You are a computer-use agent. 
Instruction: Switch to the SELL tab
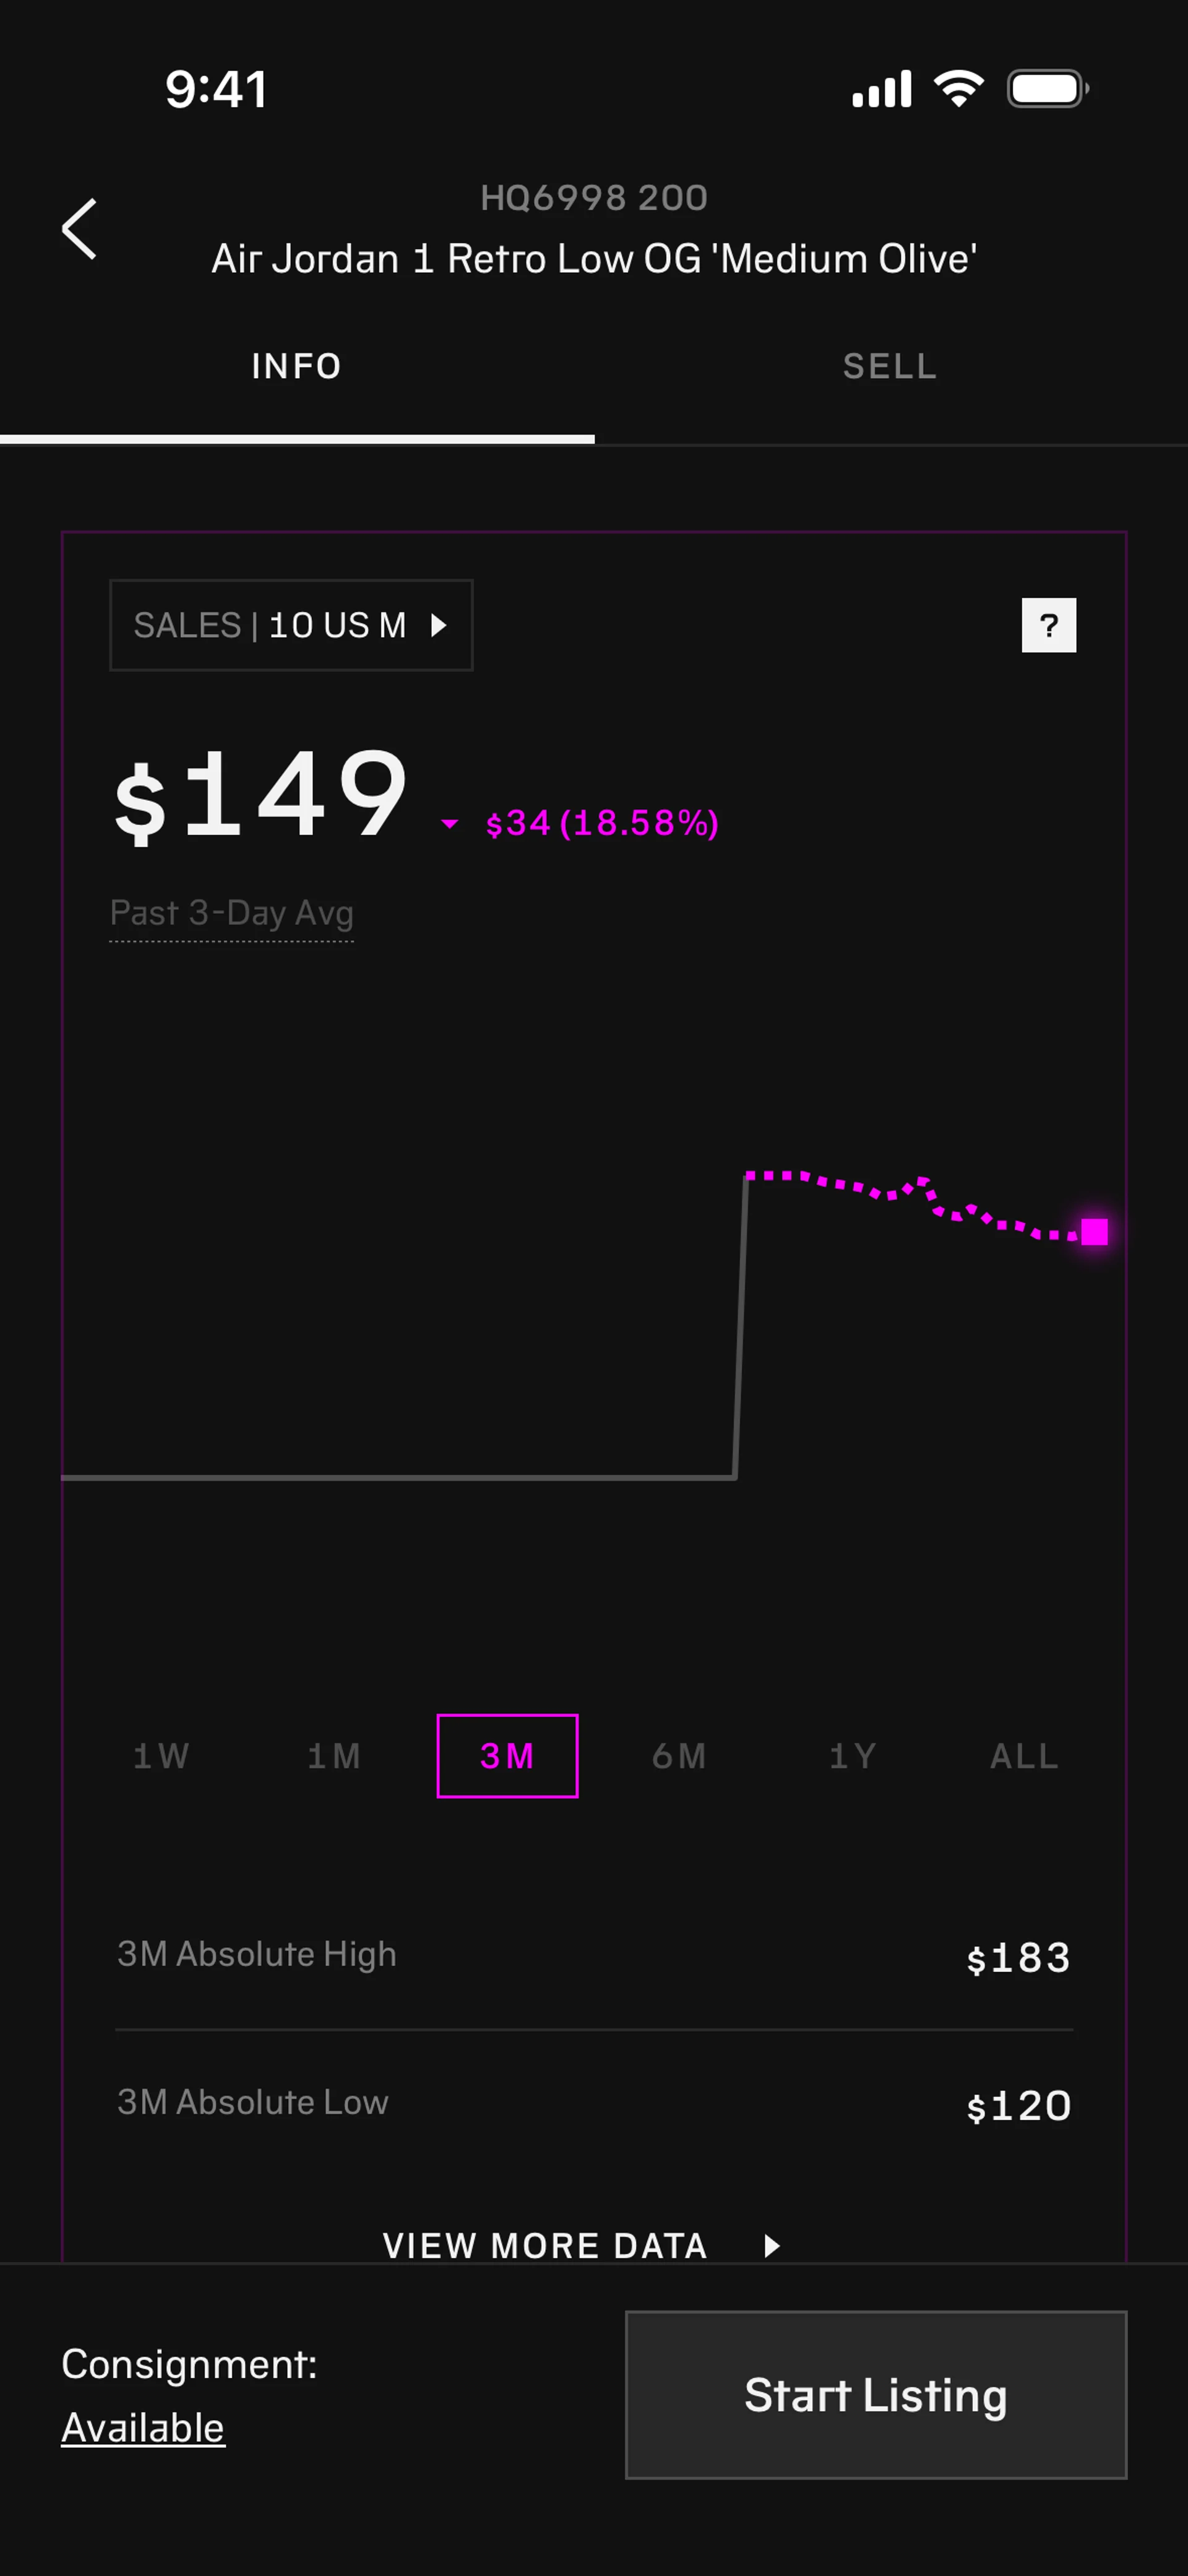click(x=890, y=367)
